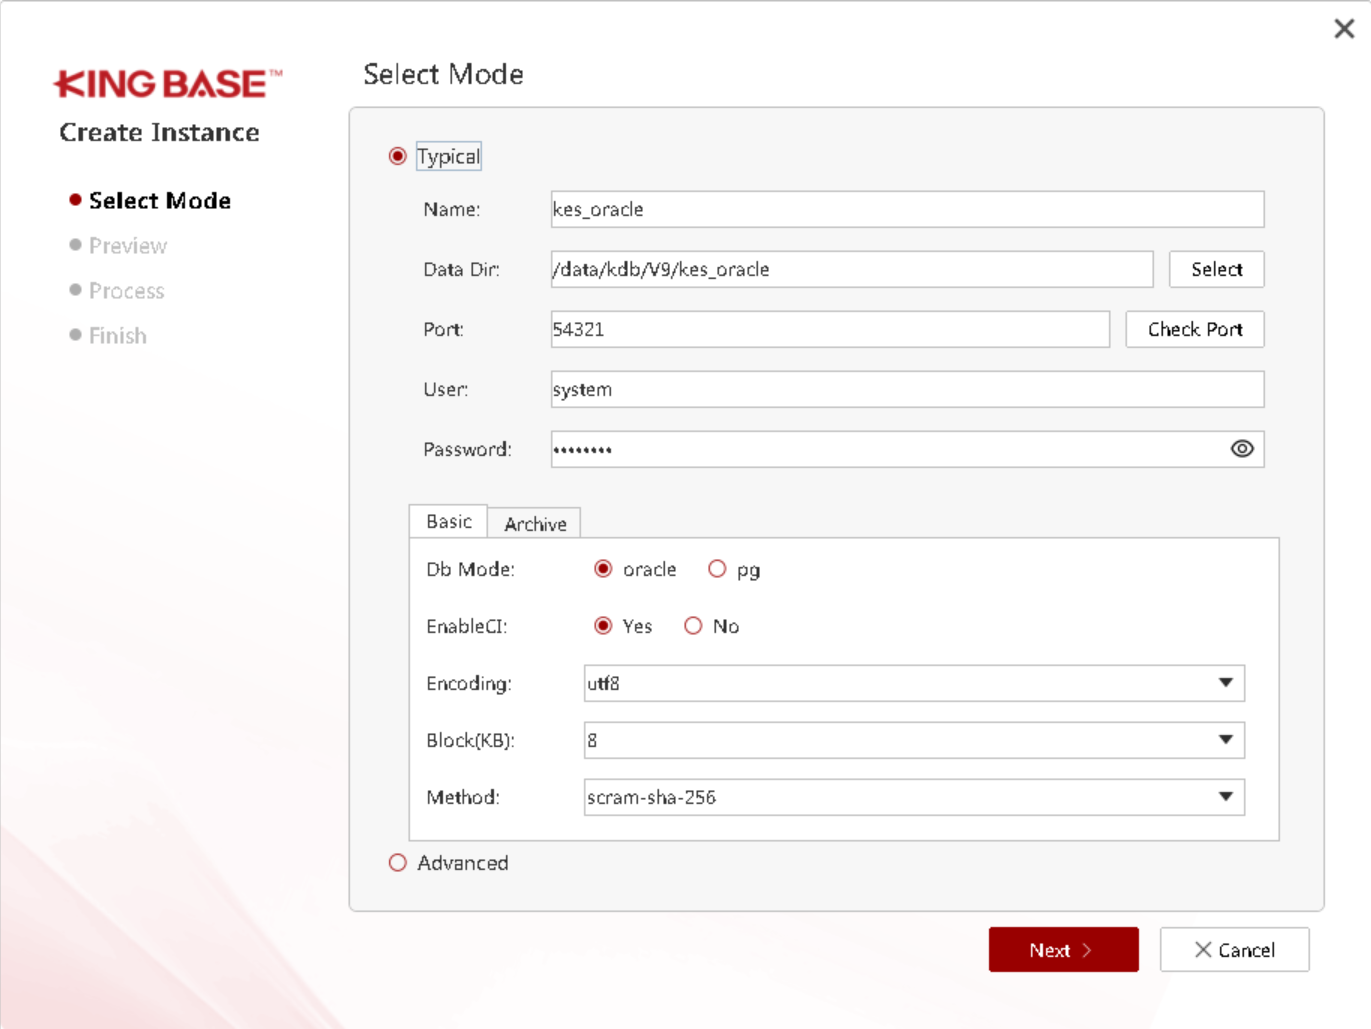
Task: Click the KINGBASE logo
Action: (x=168, y=84)
